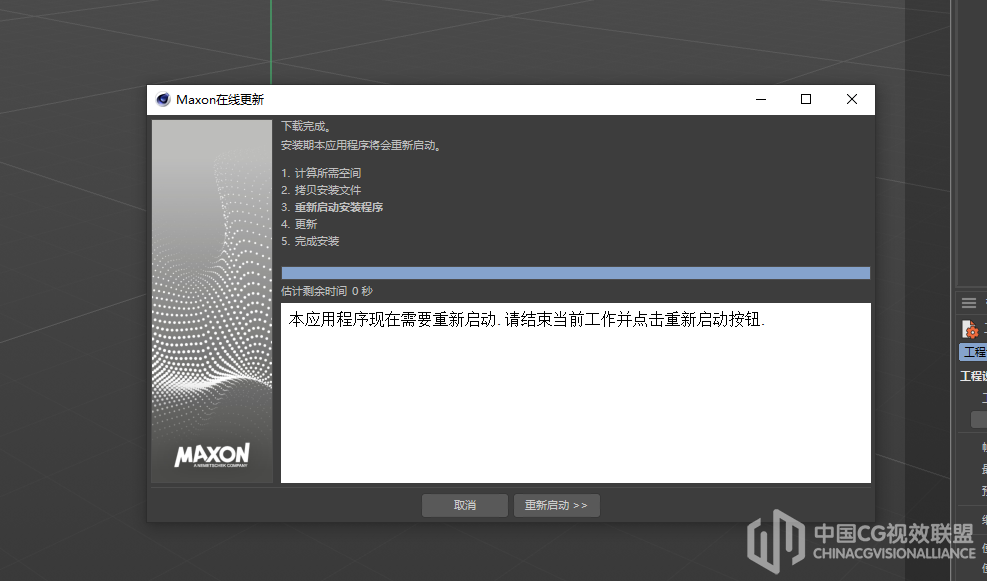The width and height of the screenshot is (987, 581).
Task: Click the 取消 button in the updater
Action: (x=465, y=505)
